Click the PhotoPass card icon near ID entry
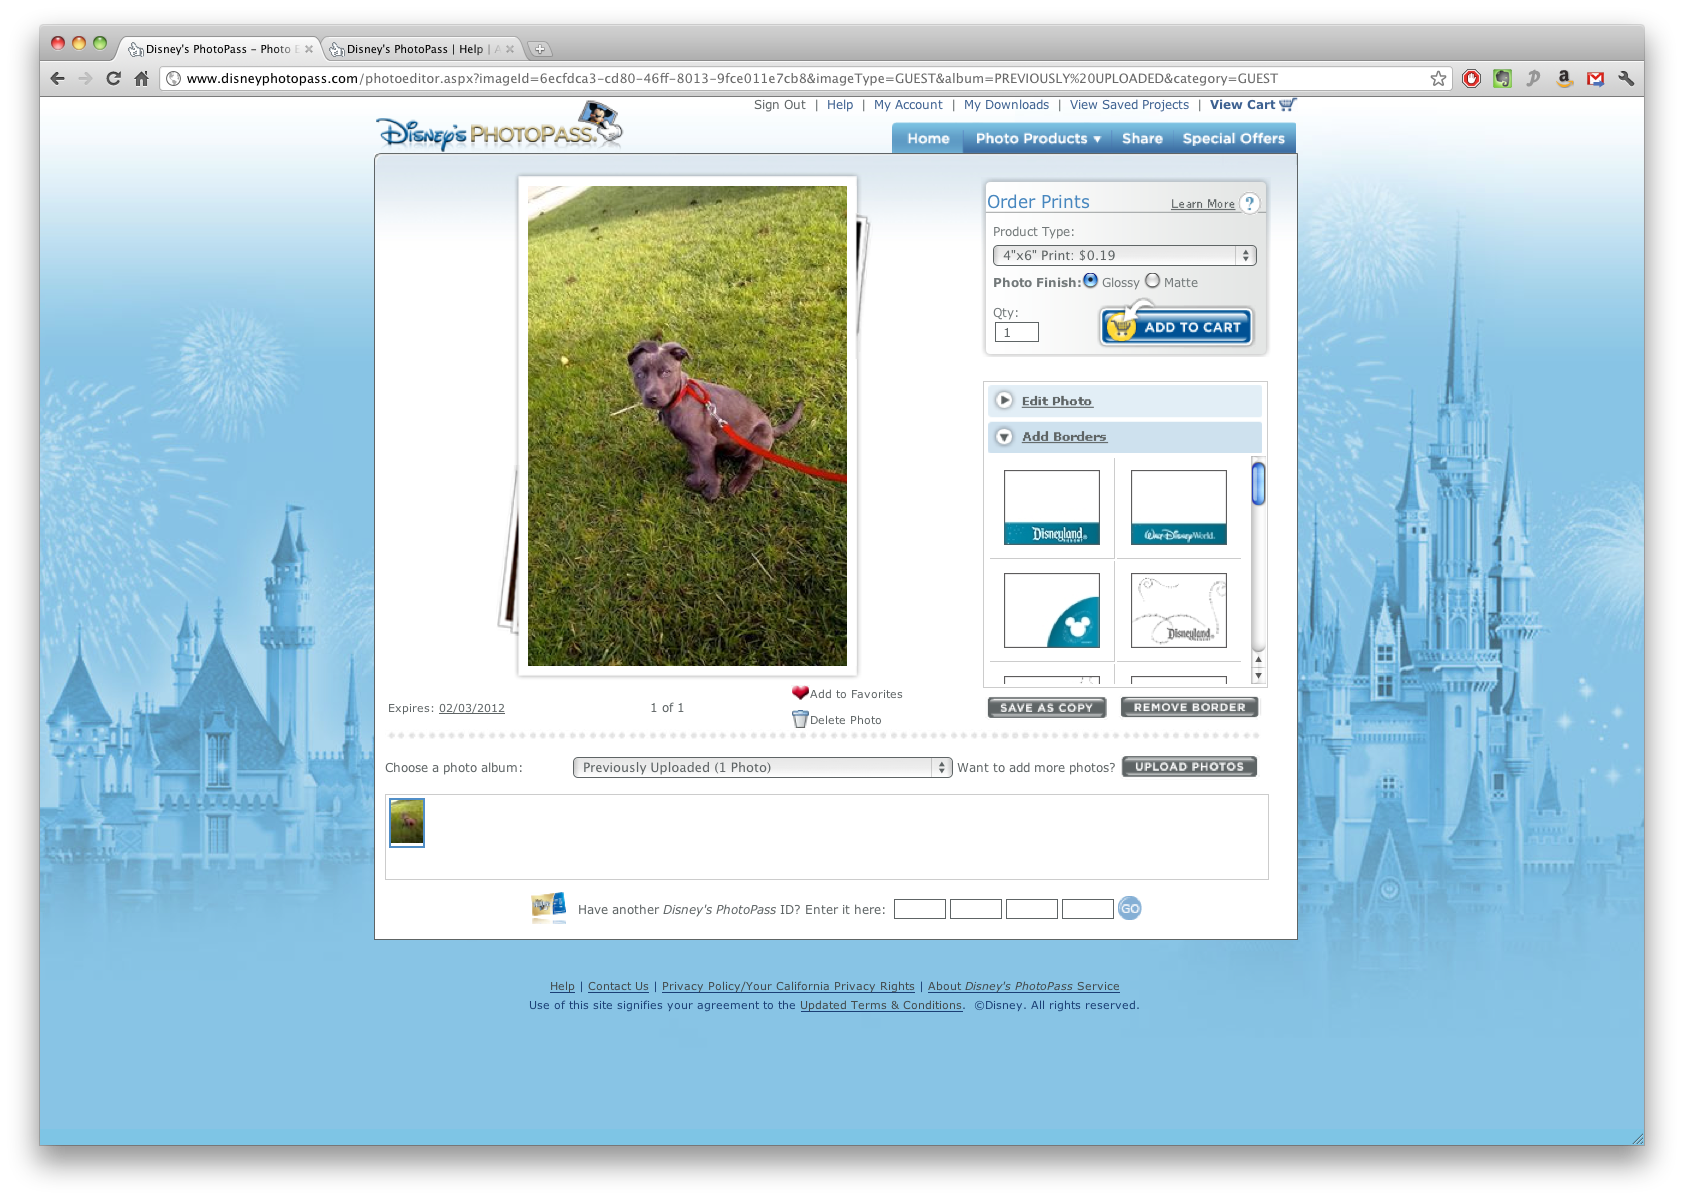Screen dimensions: 1684x1200 pos(549,907)
